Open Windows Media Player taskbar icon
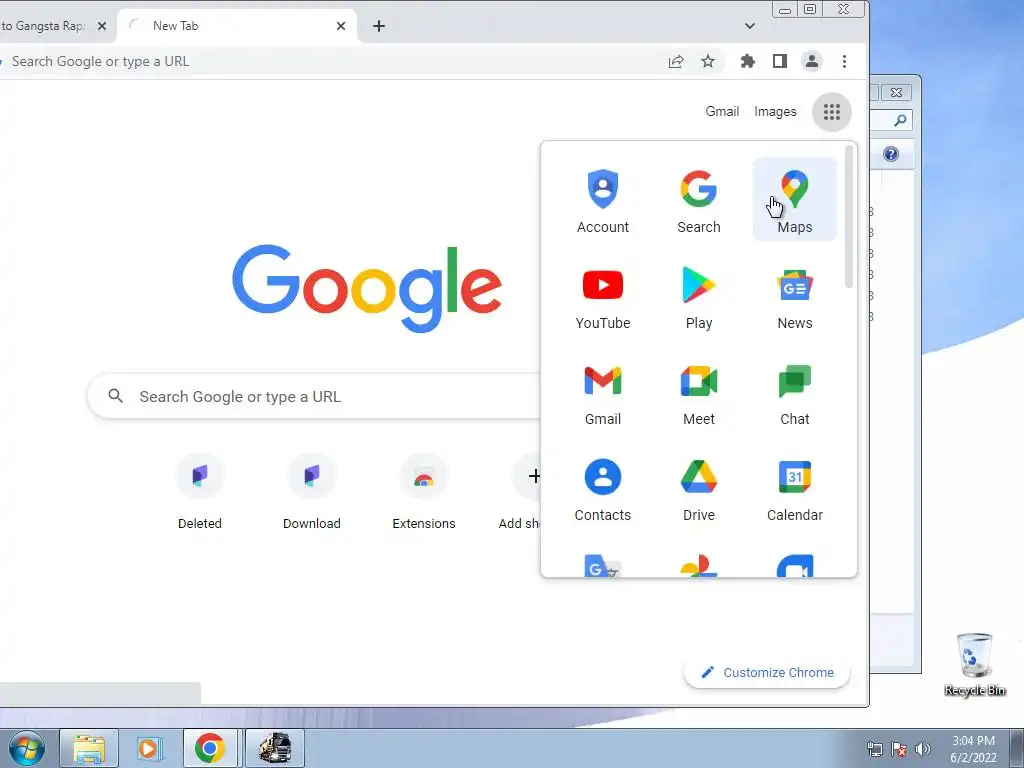This screenshot has height=768, width=1024. click(149, 748)
